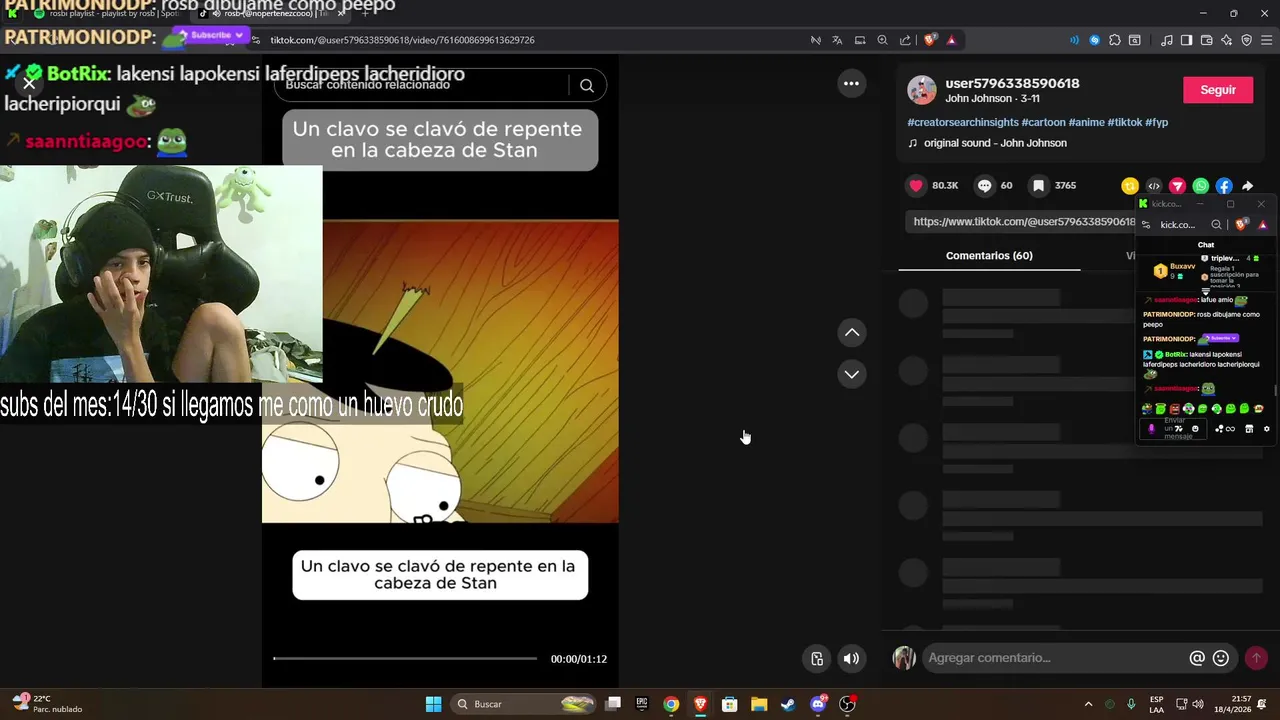Focus the Enviar un mensaje Kick chat input
1280x720 pixels.
point(1172,429)
